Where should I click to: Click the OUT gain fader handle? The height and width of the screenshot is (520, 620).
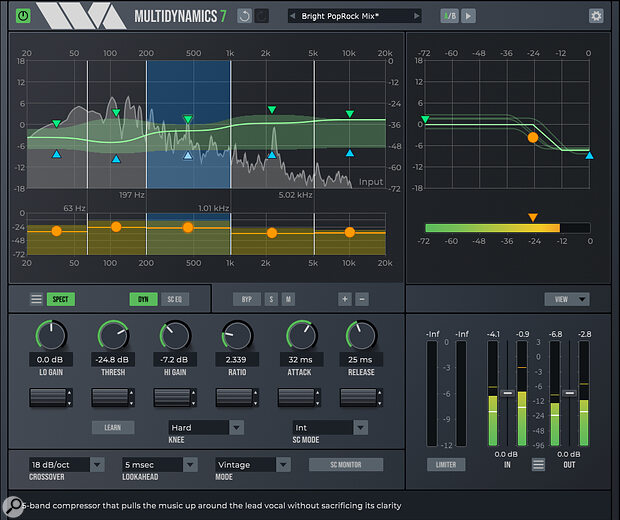coord(569,393)
